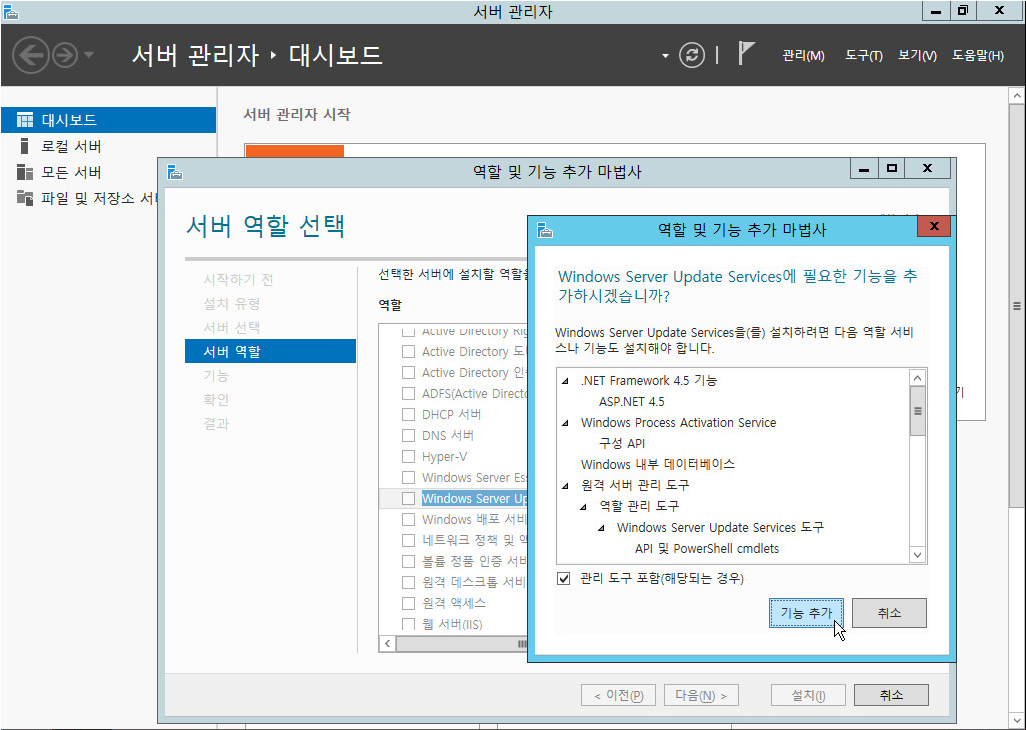Click the 로컬 서버 sidebar icon
1026x730 pixels.
point(25,146)
